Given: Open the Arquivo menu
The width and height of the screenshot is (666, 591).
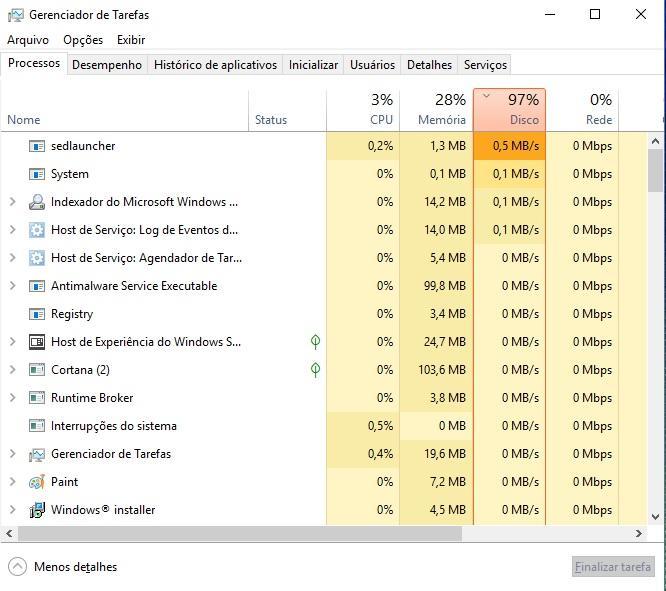Looking at the screenshot, I should click(x=28, y=40).
